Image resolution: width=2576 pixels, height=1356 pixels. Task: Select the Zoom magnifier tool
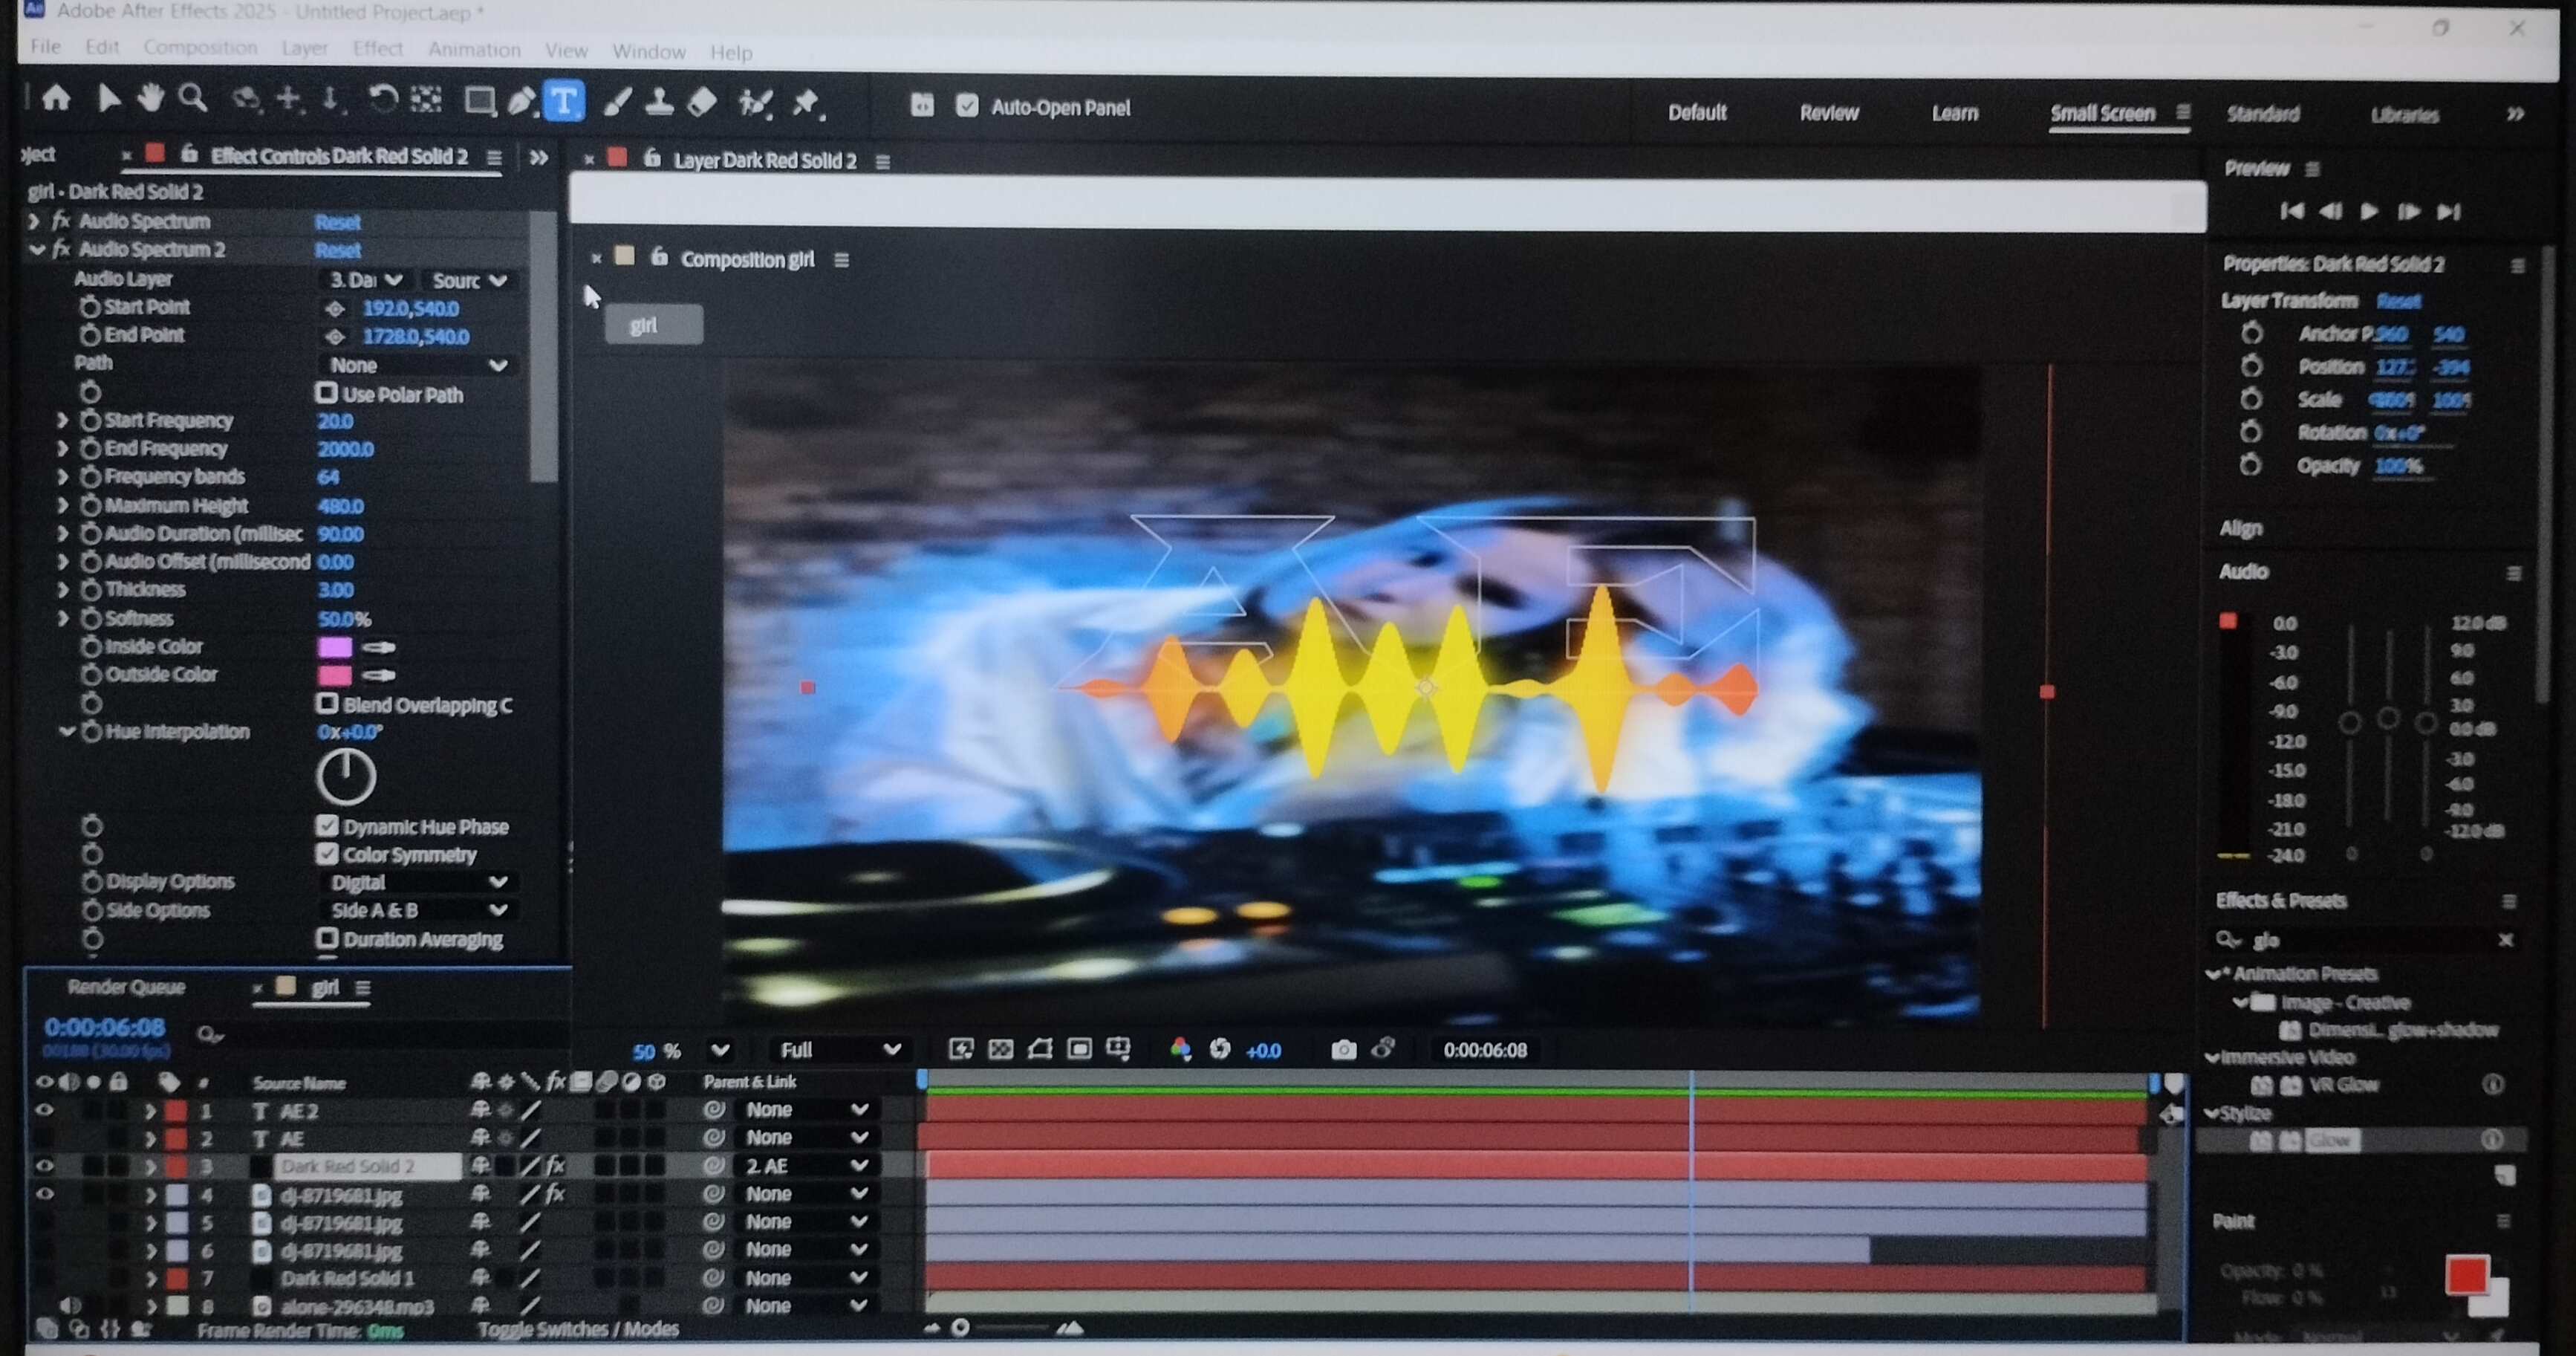[192, 99]
